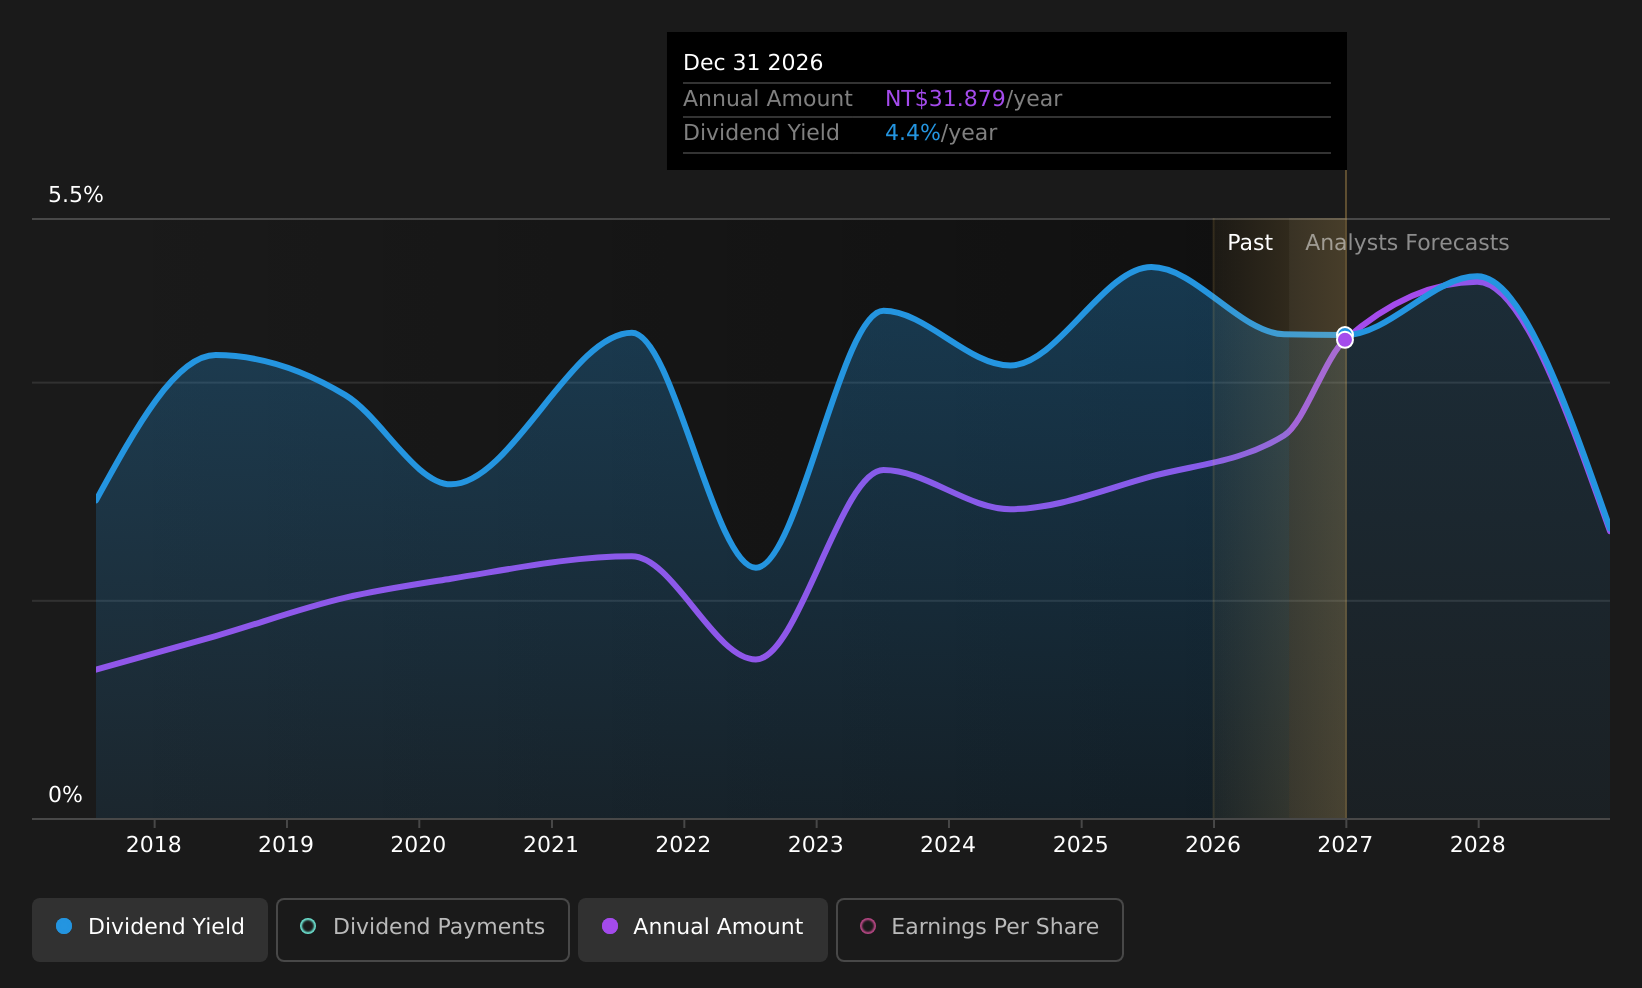Click the 4.4% dividend yield value
This screenshot has height=988, width=1642.
pyautogui.click(x=913, y=133)
